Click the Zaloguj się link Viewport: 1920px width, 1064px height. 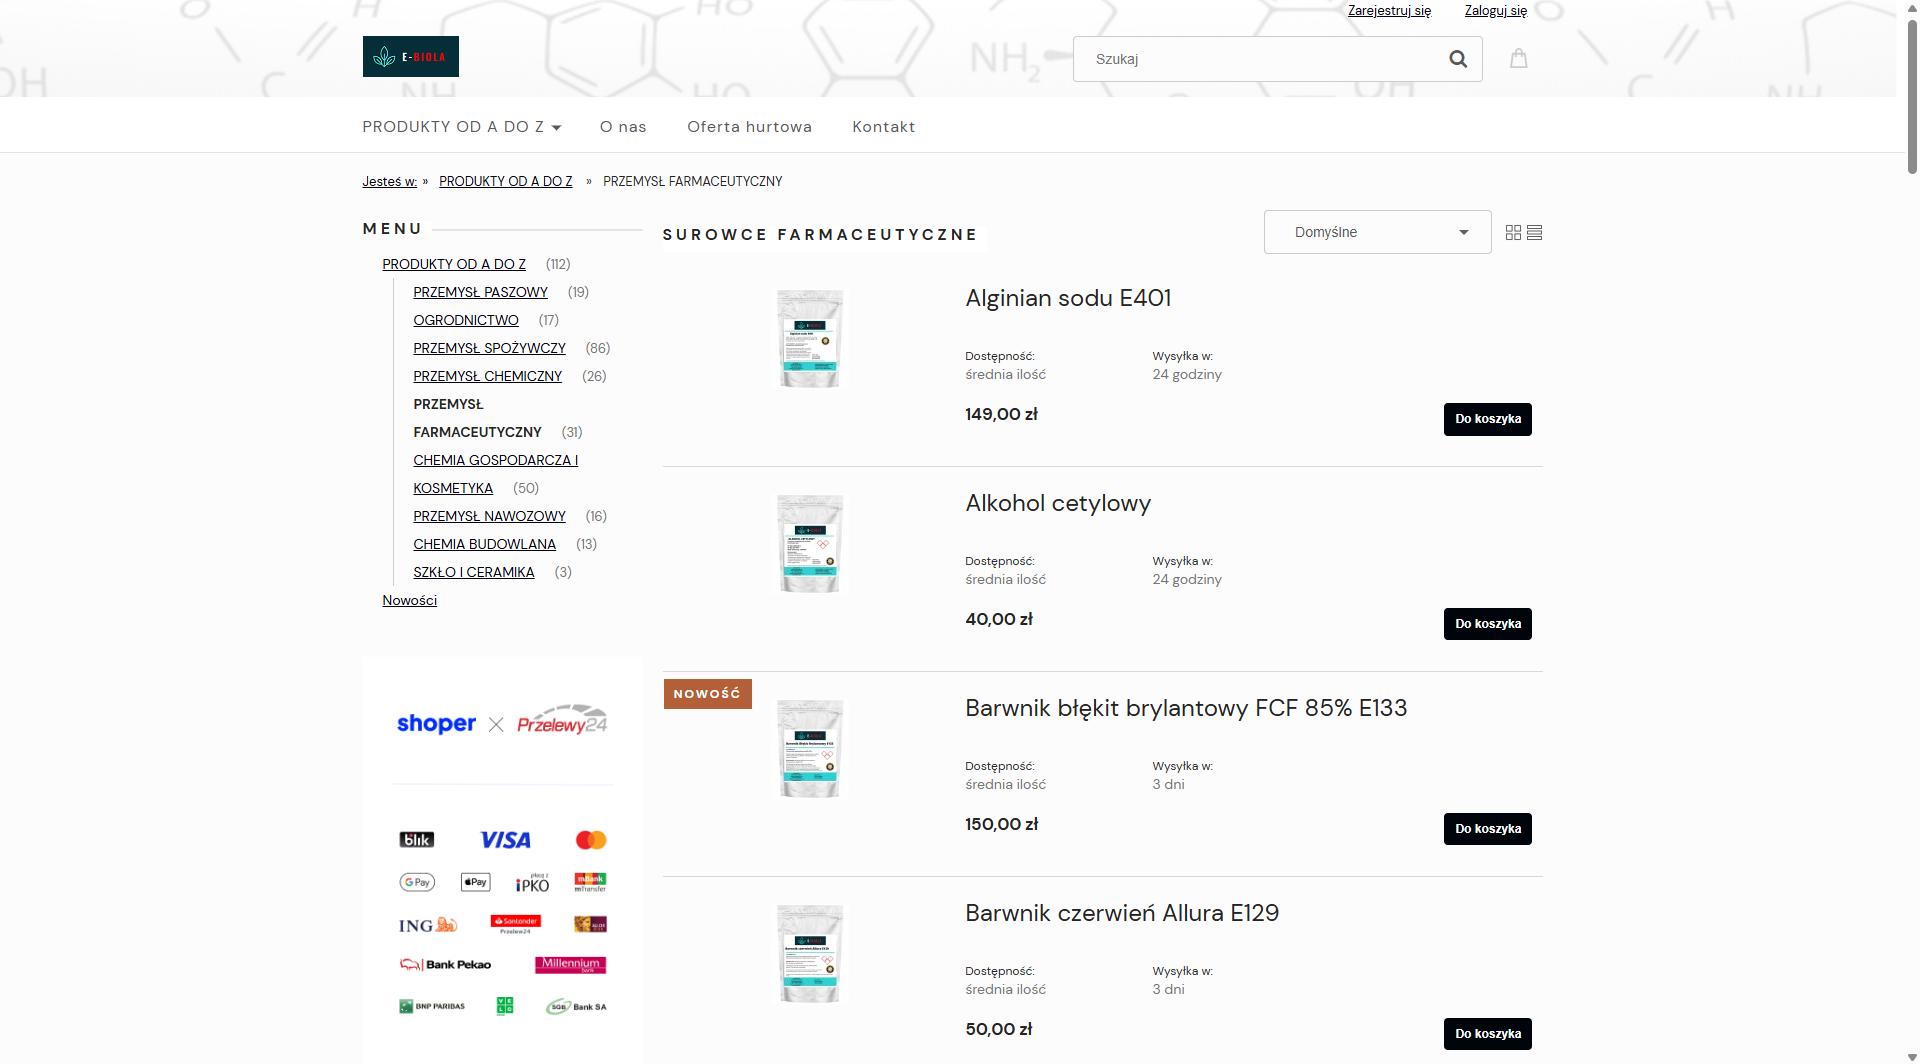coord(1495,11)
